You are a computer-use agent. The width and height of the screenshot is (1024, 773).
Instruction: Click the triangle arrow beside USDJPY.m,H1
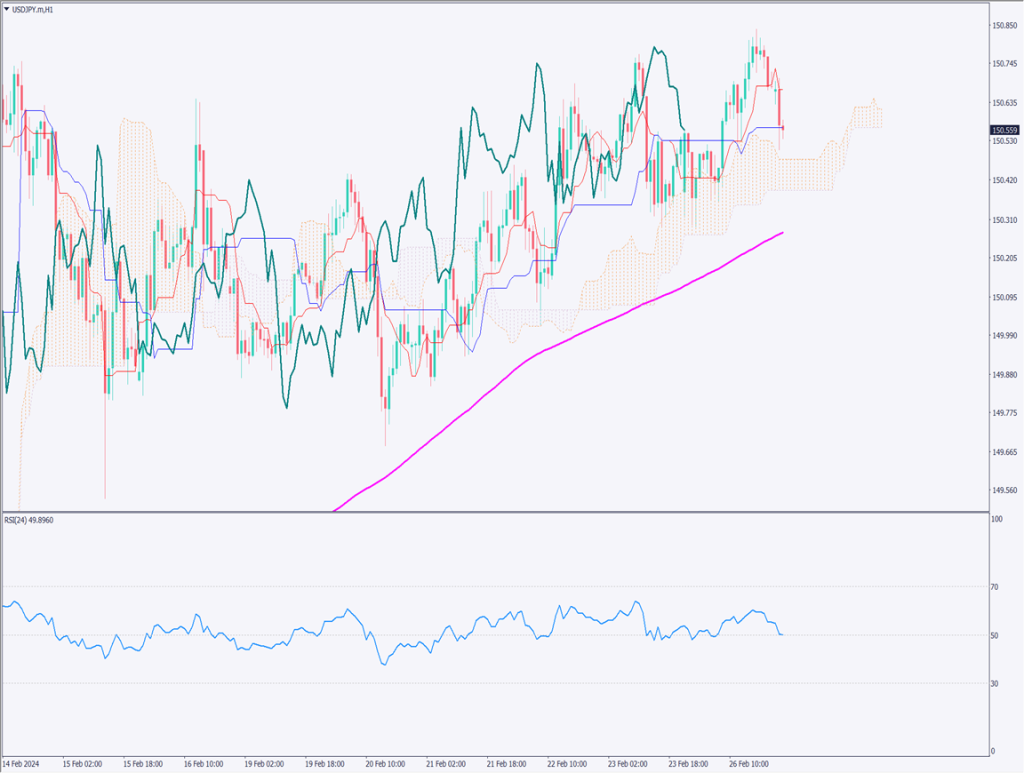coord(7,9)
